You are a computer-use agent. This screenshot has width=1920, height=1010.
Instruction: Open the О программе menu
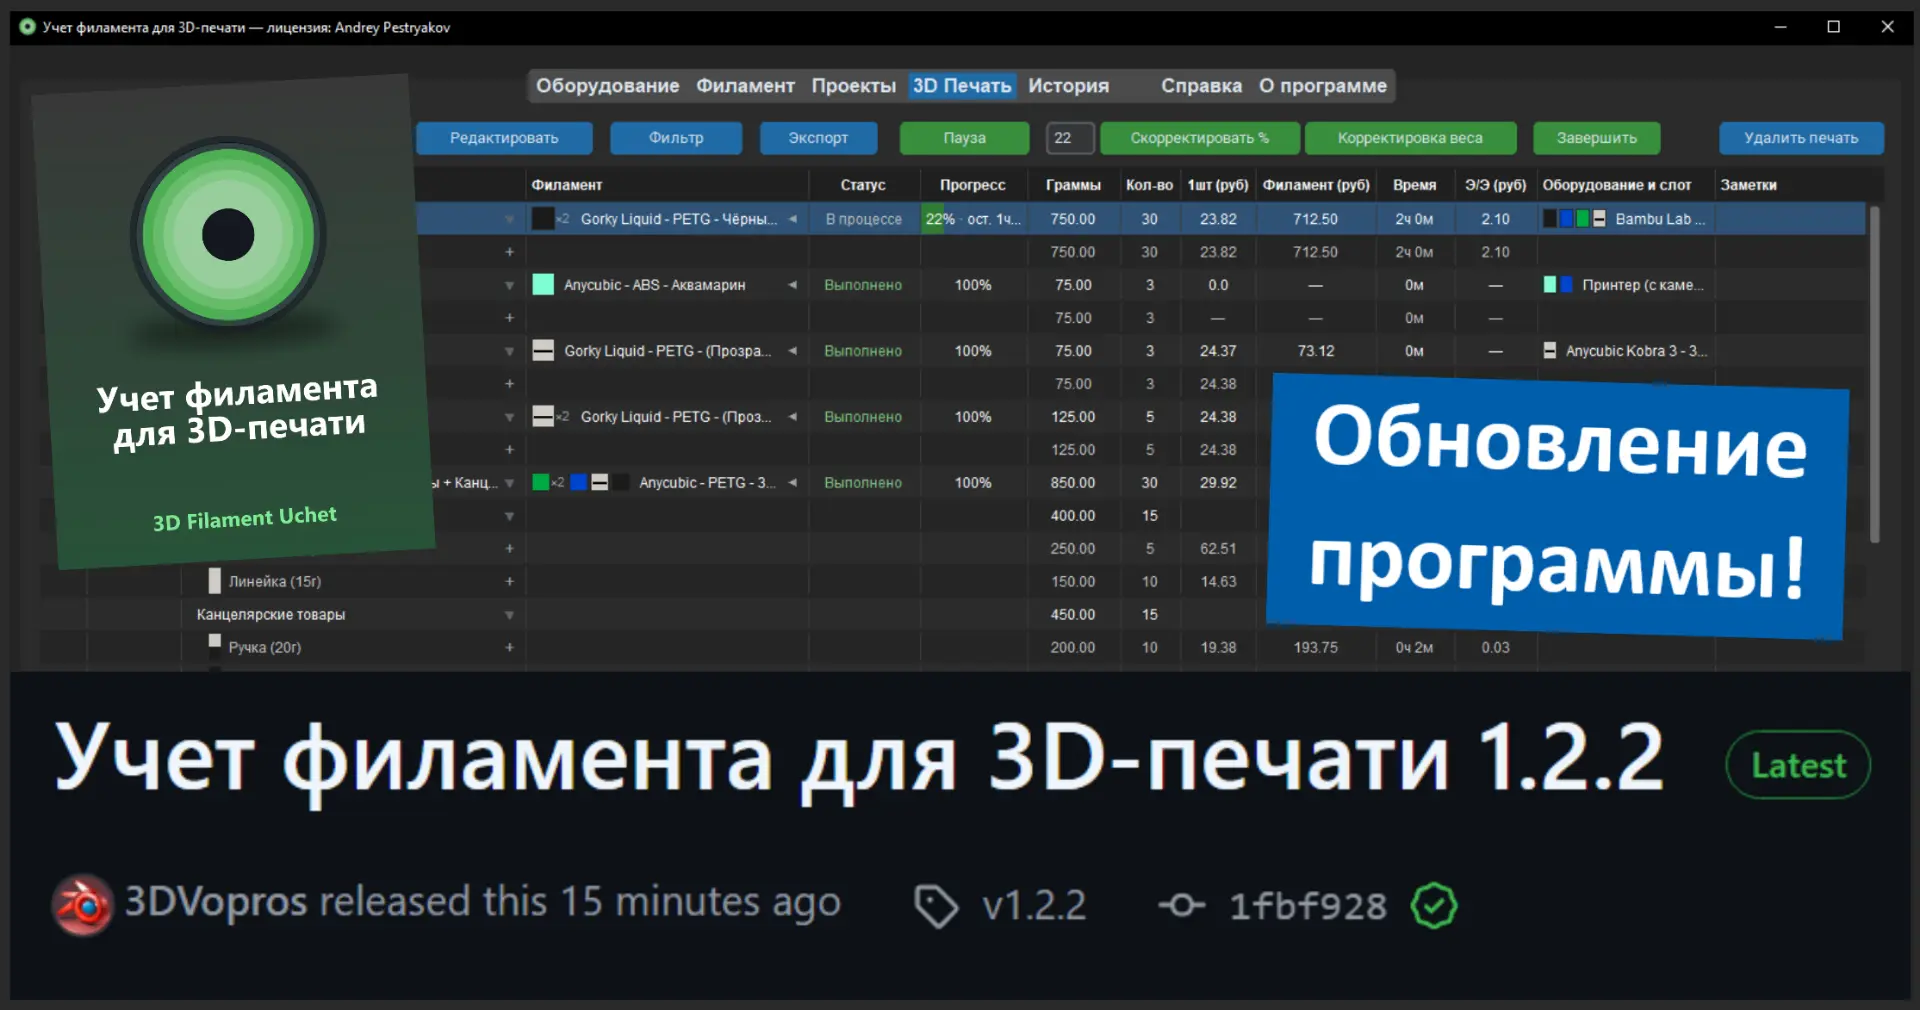[1322, 86]
